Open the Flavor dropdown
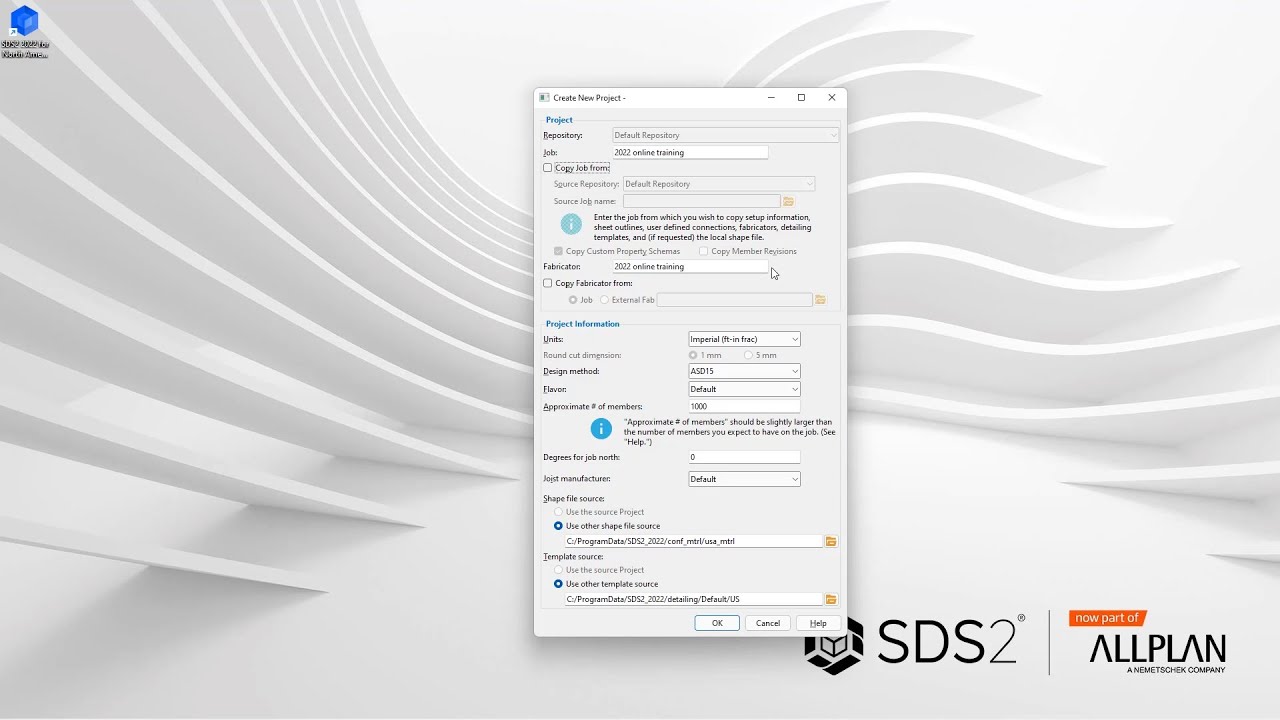 tap(744, 389)
